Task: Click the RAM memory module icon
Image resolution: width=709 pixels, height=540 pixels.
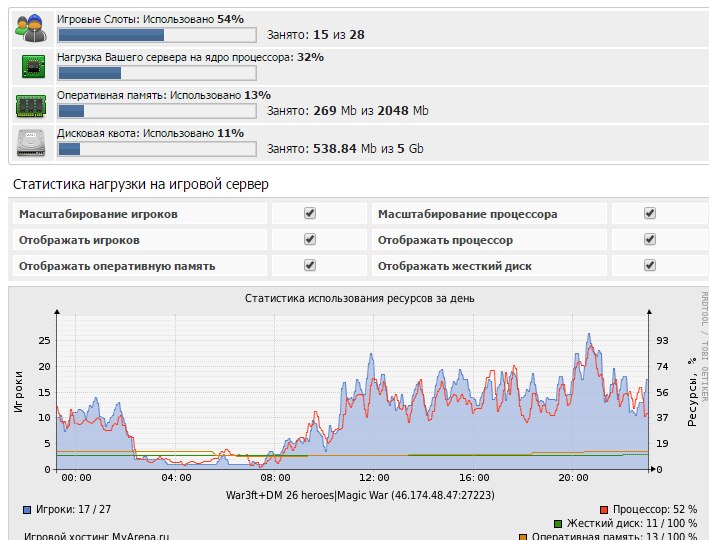Action: click(29, 104)
